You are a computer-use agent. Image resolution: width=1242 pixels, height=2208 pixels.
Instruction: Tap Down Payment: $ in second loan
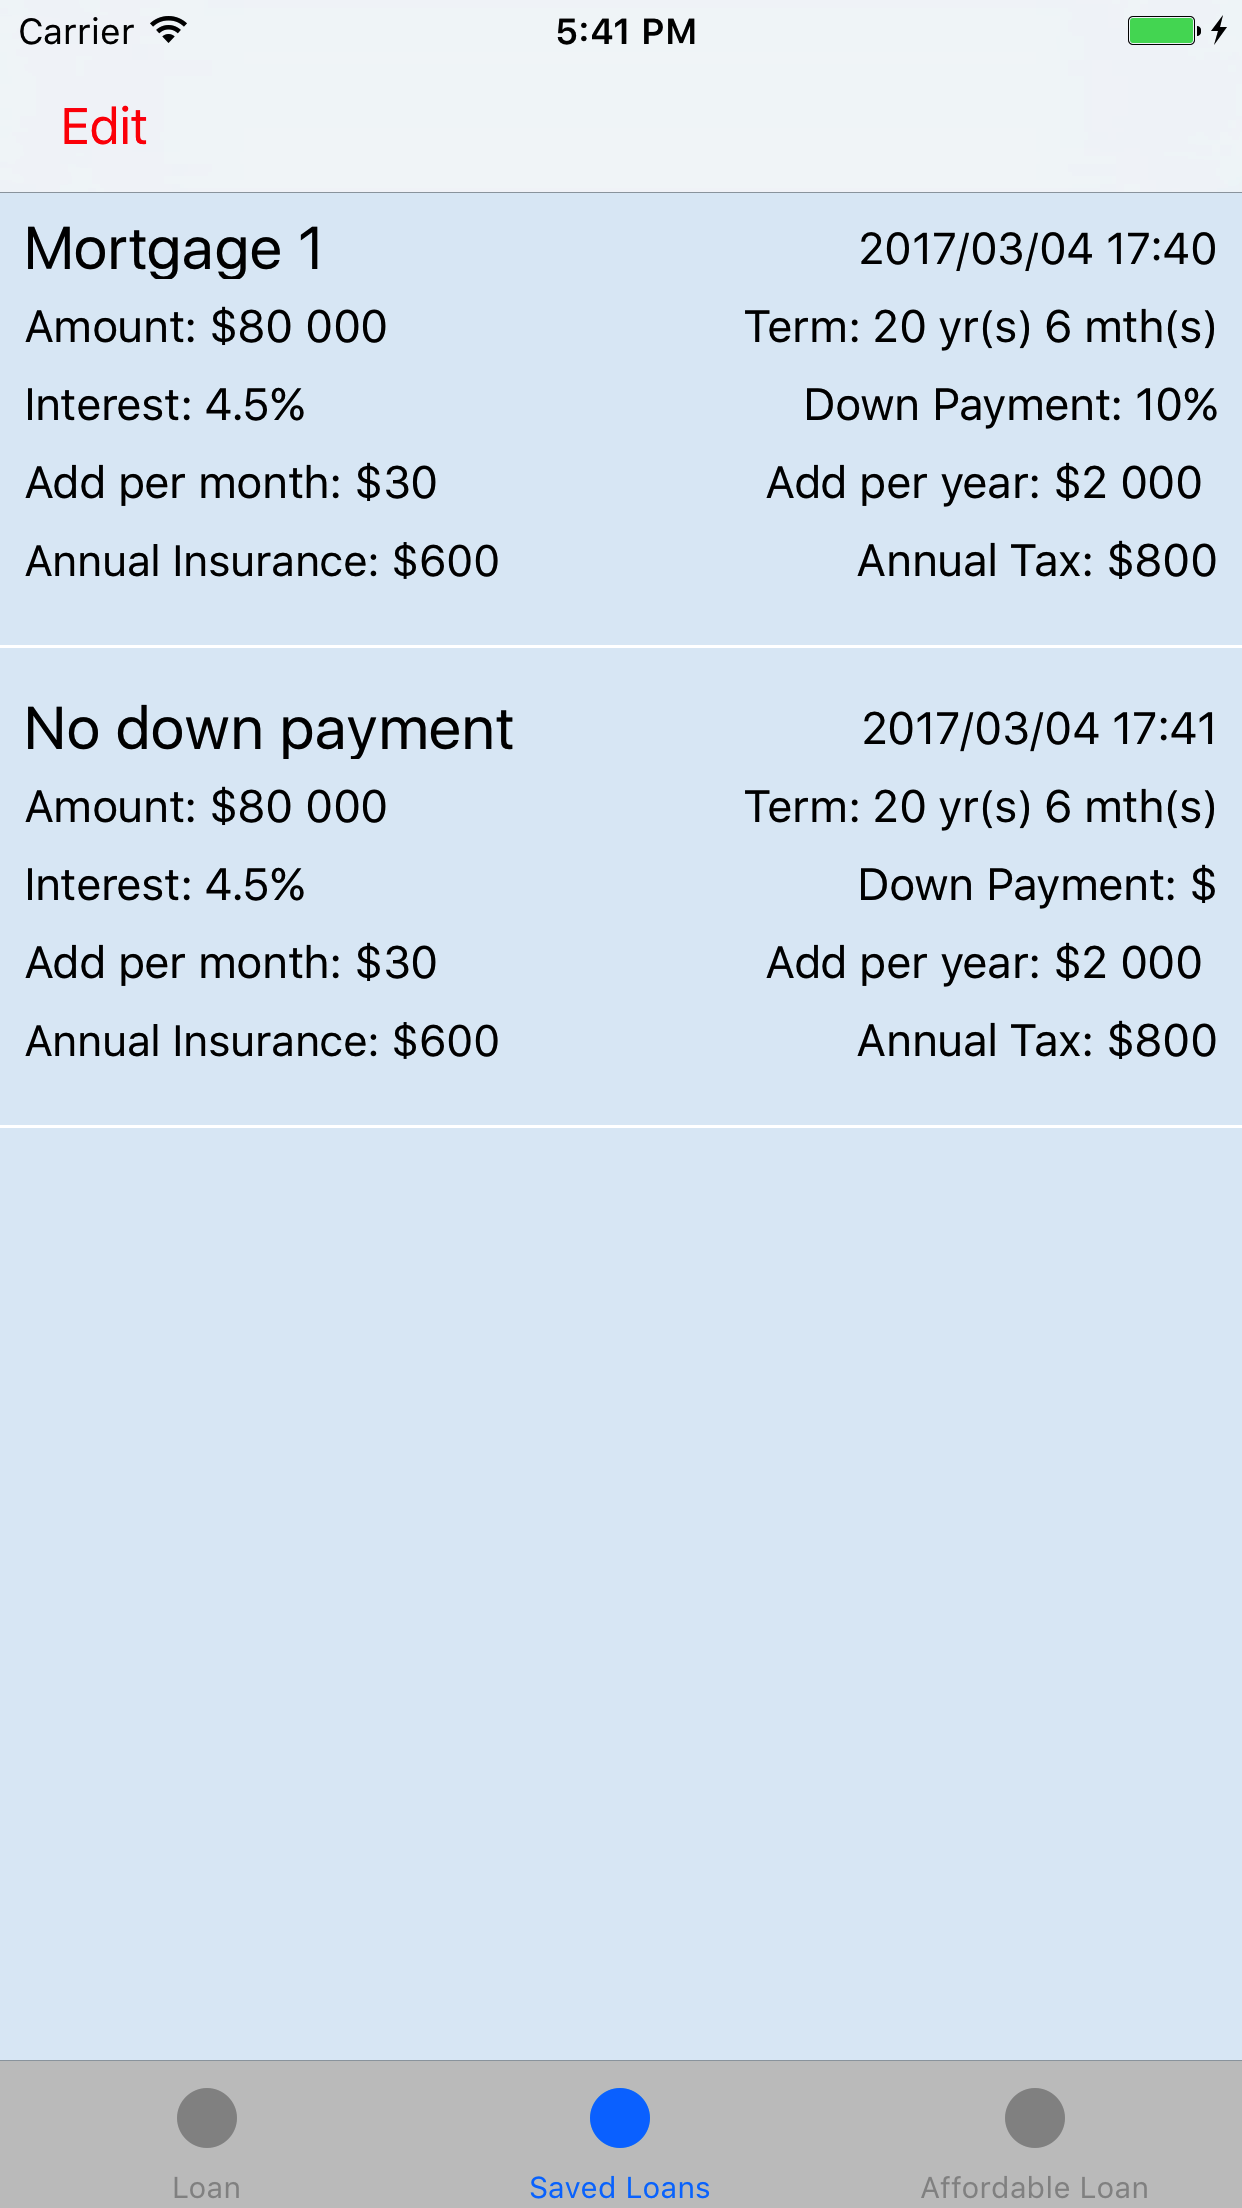pos(1037,885)
